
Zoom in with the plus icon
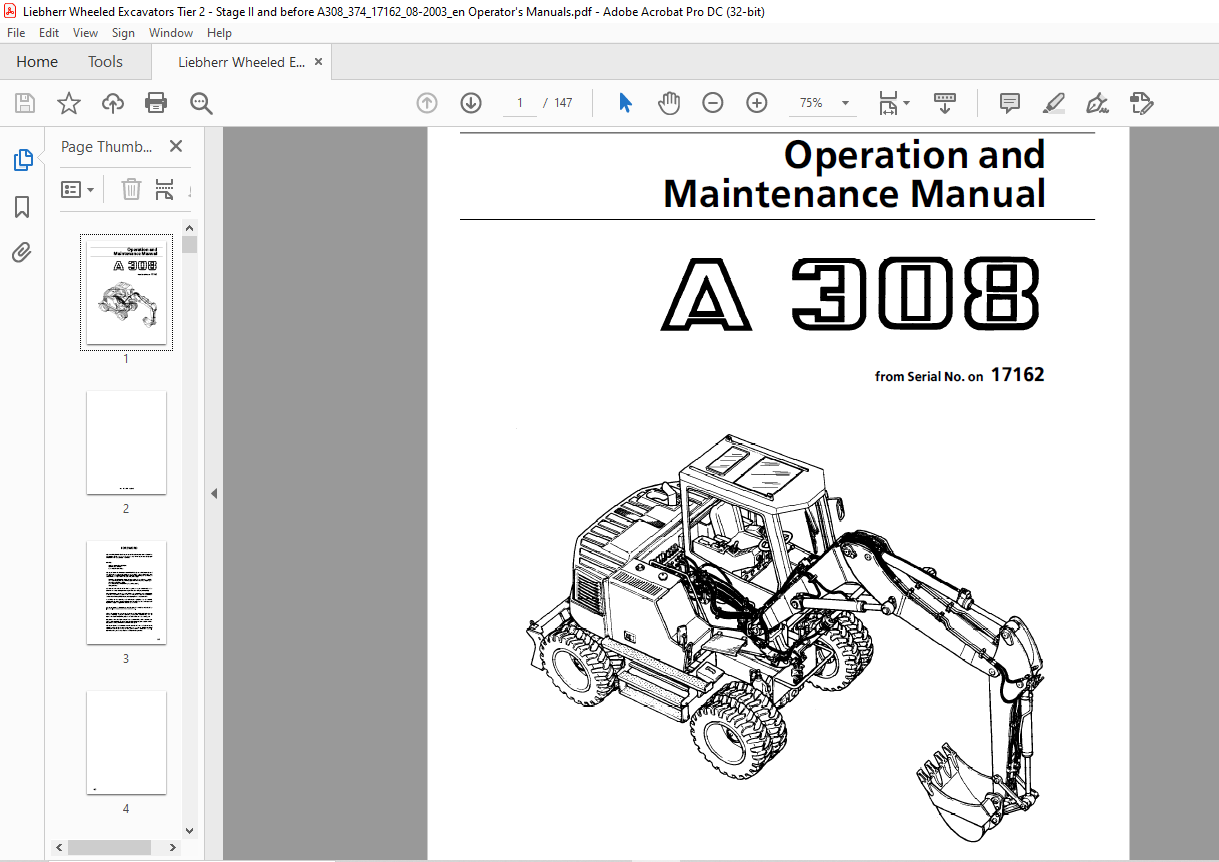pos(757,103)
